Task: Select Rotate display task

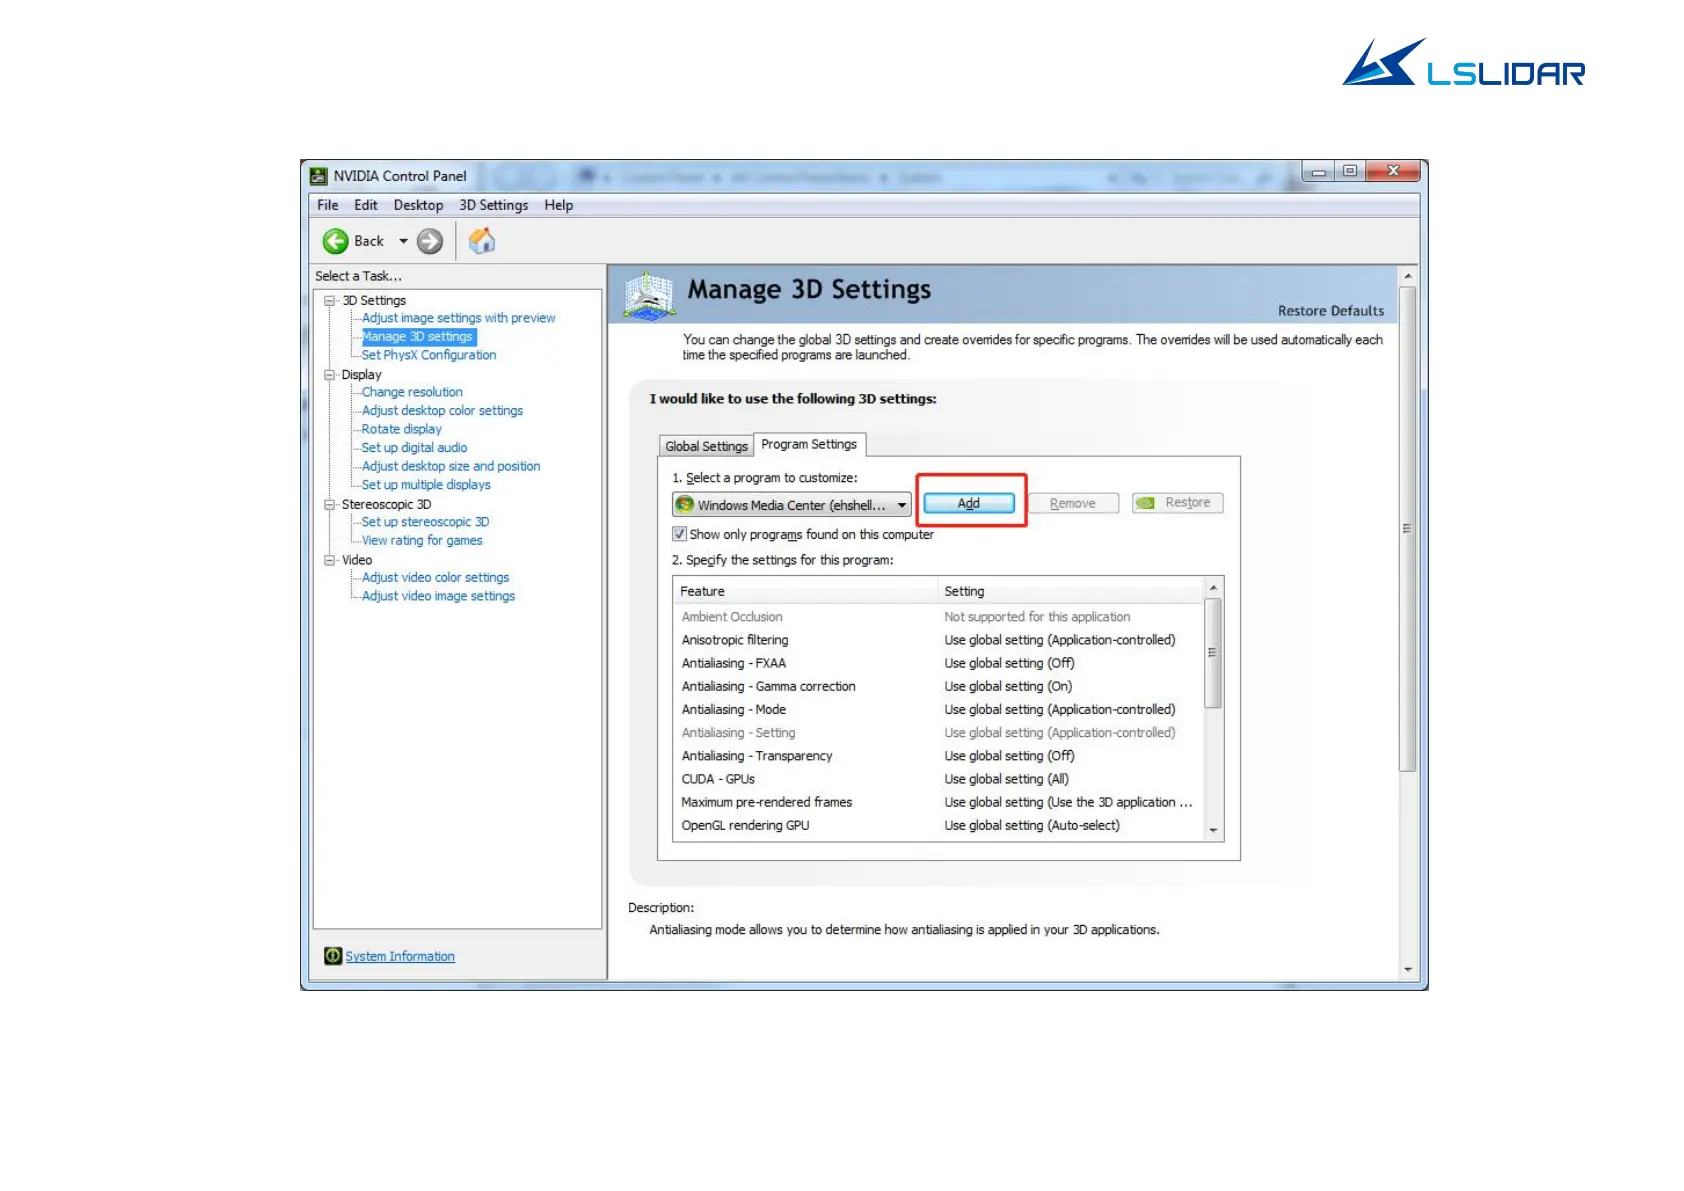Action: 401,429
